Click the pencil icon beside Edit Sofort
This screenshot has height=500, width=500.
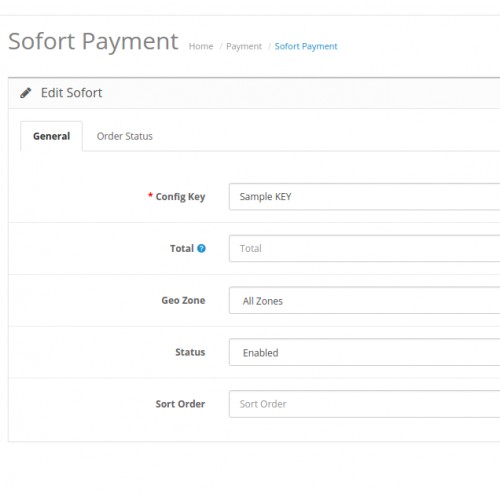(26, 93)
